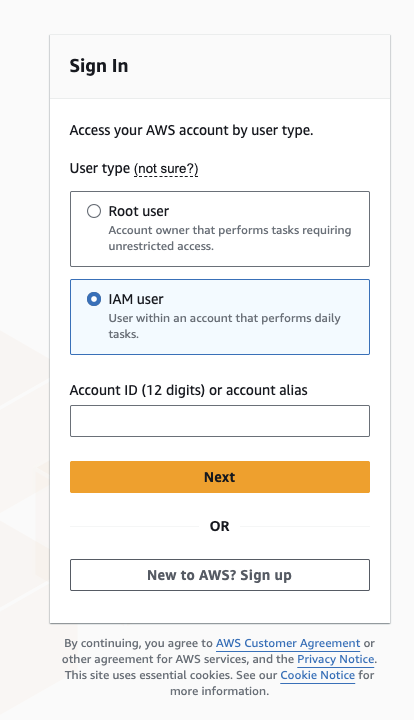Click the 'not sure?' help link
Screen dimensions: 414x720
click(166, 169)
